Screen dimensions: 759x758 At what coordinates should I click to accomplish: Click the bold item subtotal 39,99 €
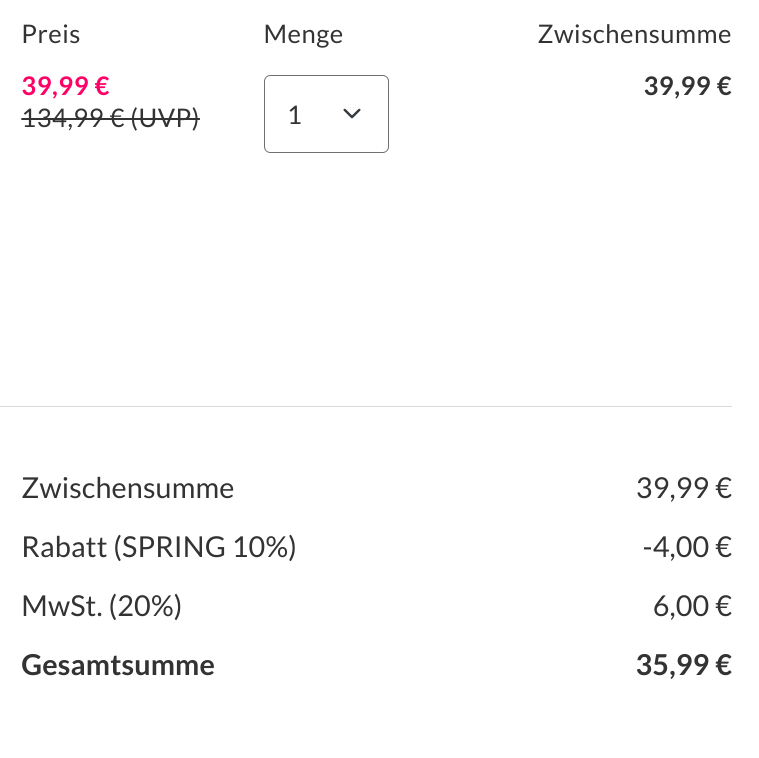pyautogui.click(x=687, y=86)
